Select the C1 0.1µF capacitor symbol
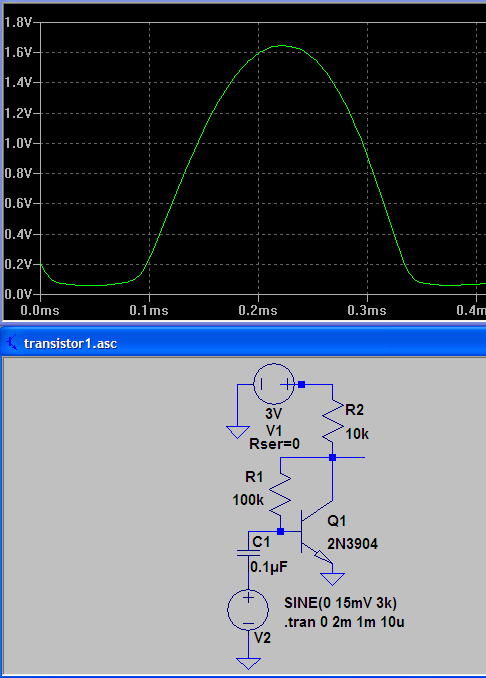The width and height of the screenshot is (486, 678). click(x=248, y=552)
